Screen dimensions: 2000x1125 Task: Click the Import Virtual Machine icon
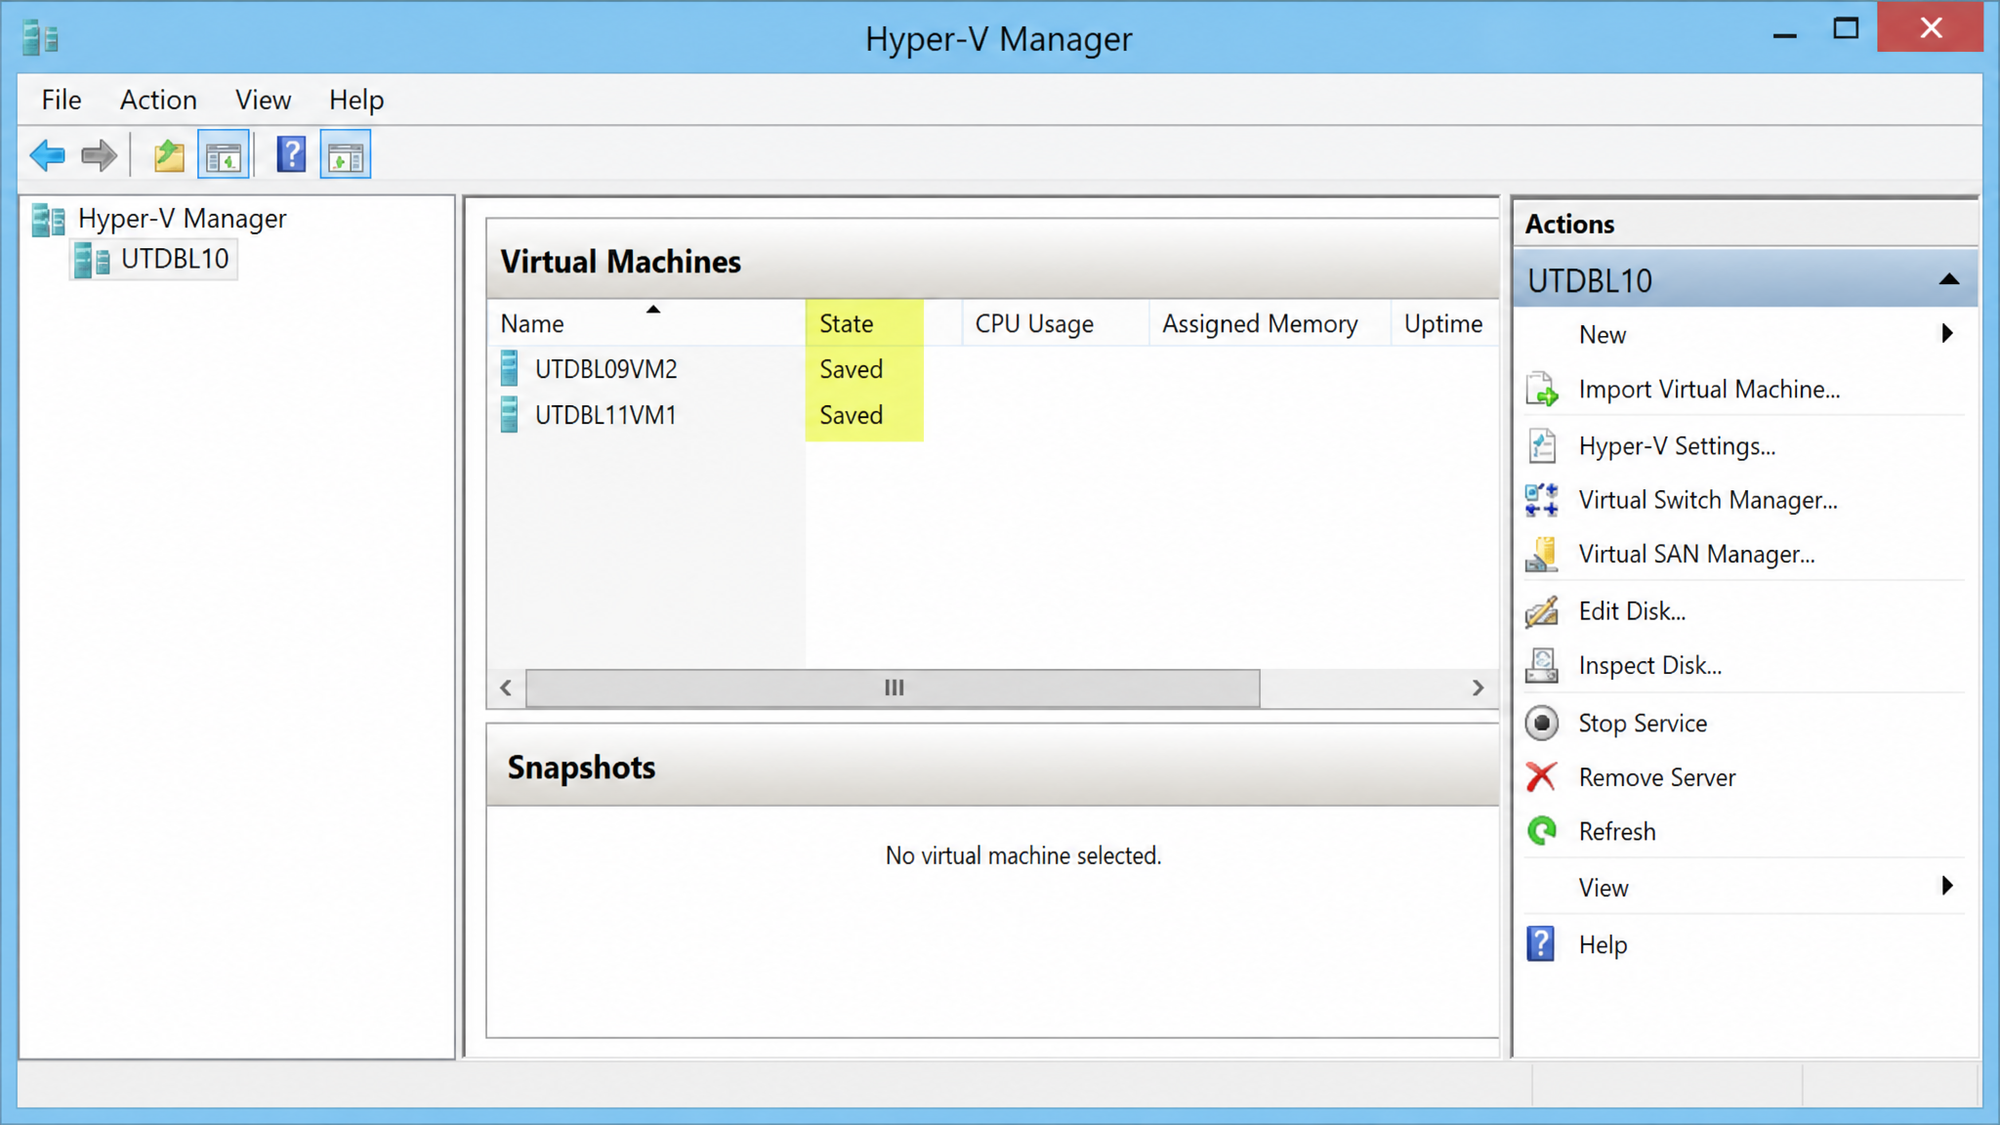click(1542, 389)
